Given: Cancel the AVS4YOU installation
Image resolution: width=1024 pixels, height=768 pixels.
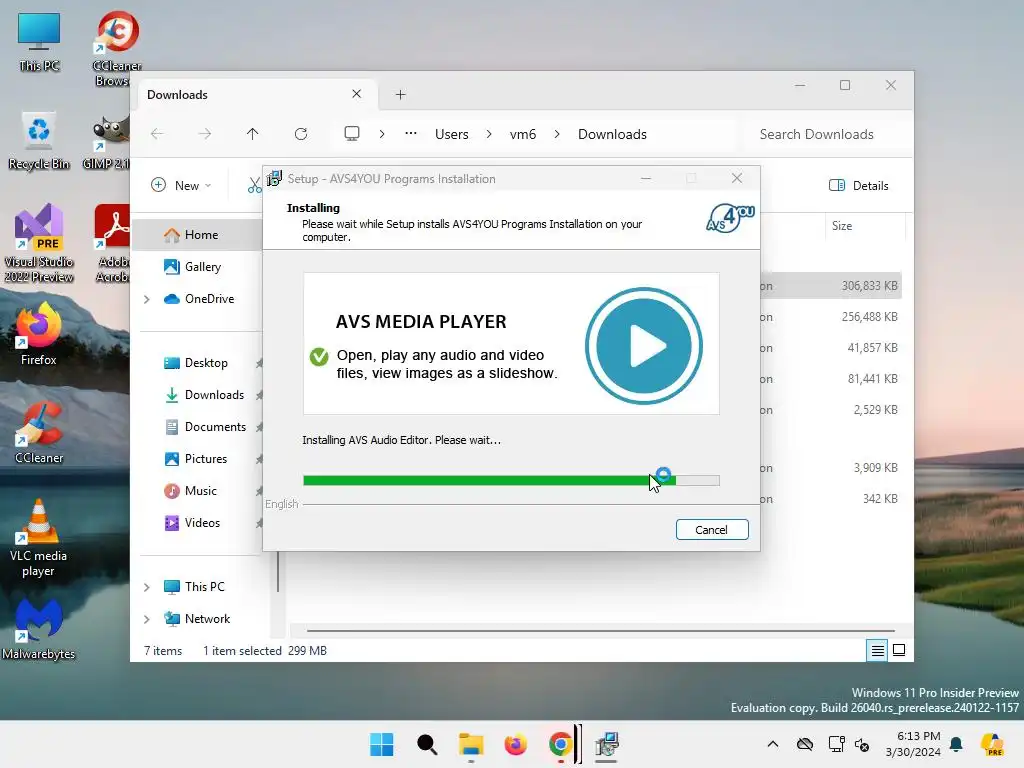Looking at the screenshot, I should click(x=712, y=530).
